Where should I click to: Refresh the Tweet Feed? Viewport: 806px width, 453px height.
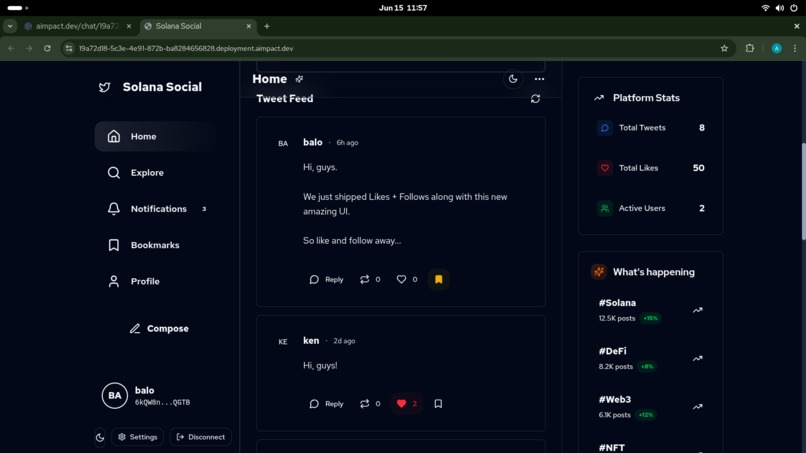535,99
